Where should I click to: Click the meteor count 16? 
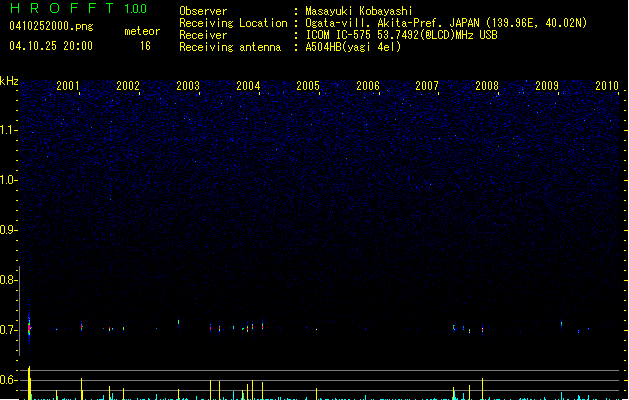pyautogui.click(x=145, y=46)
